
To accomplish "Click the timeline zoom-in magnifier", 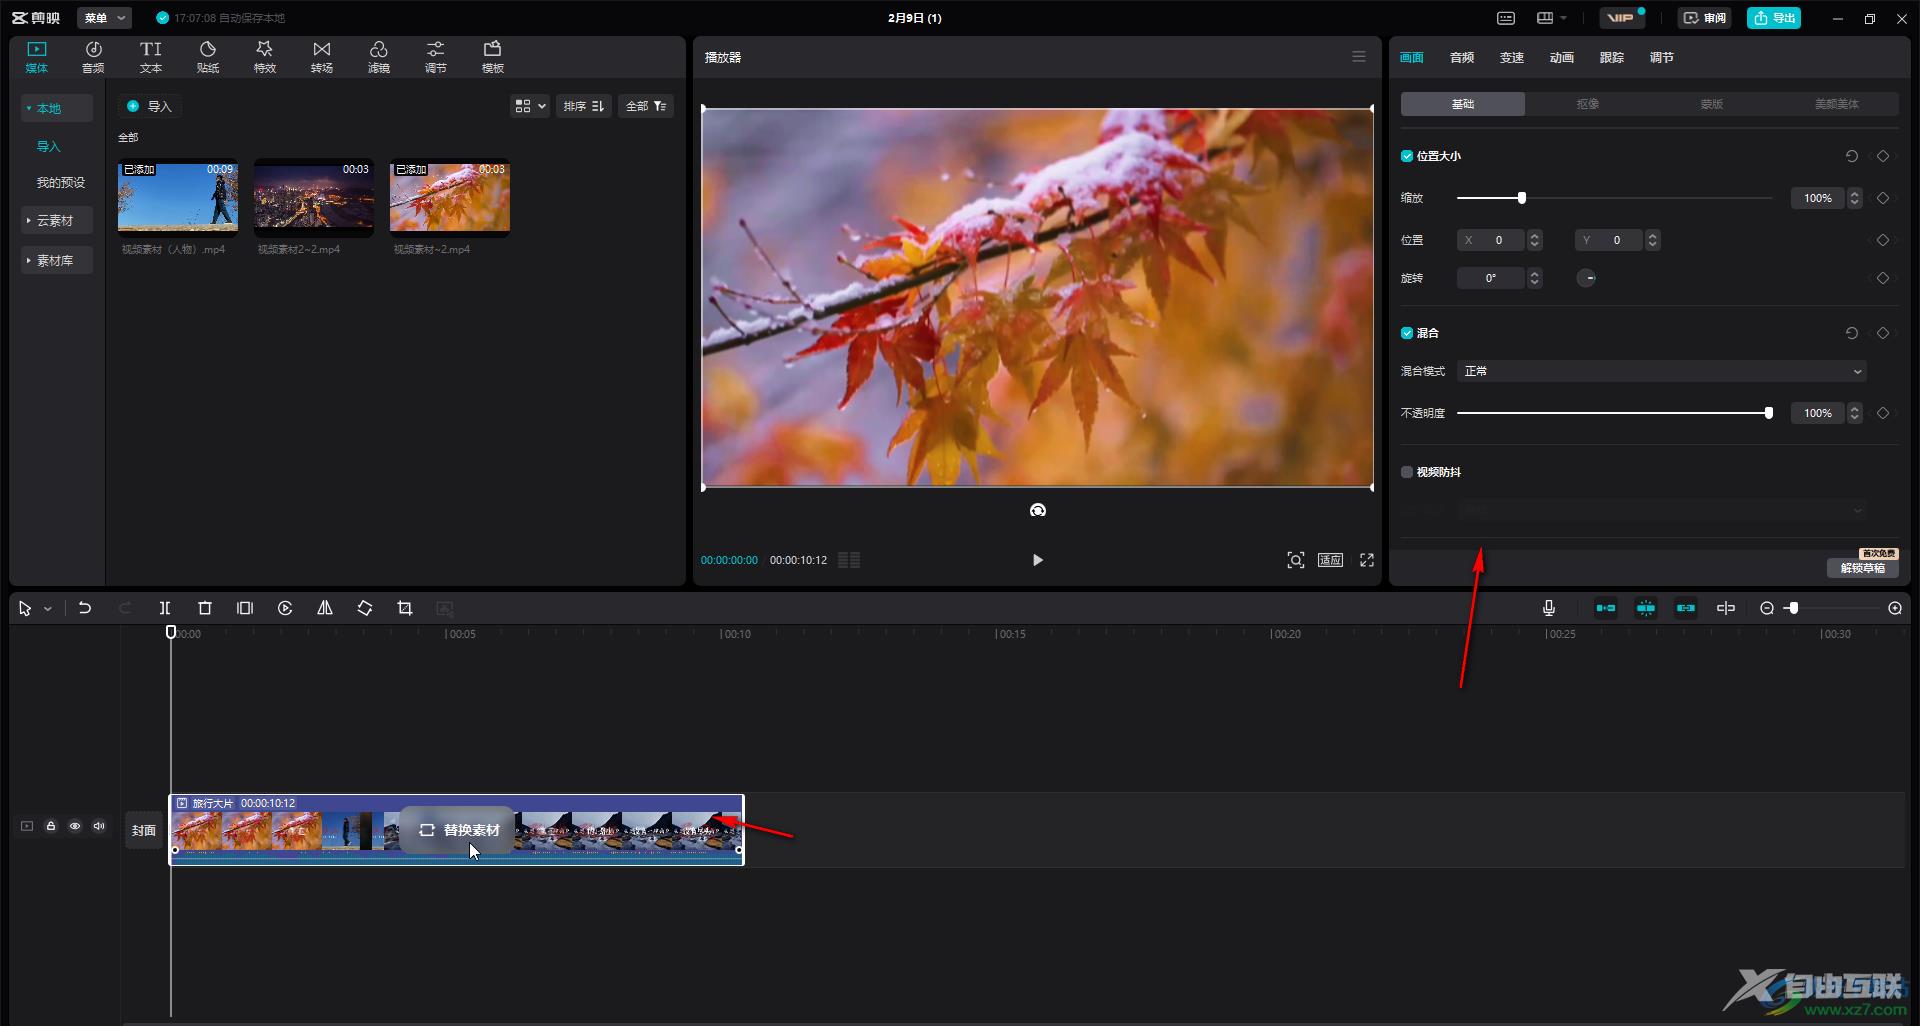I will (1895, 608).
